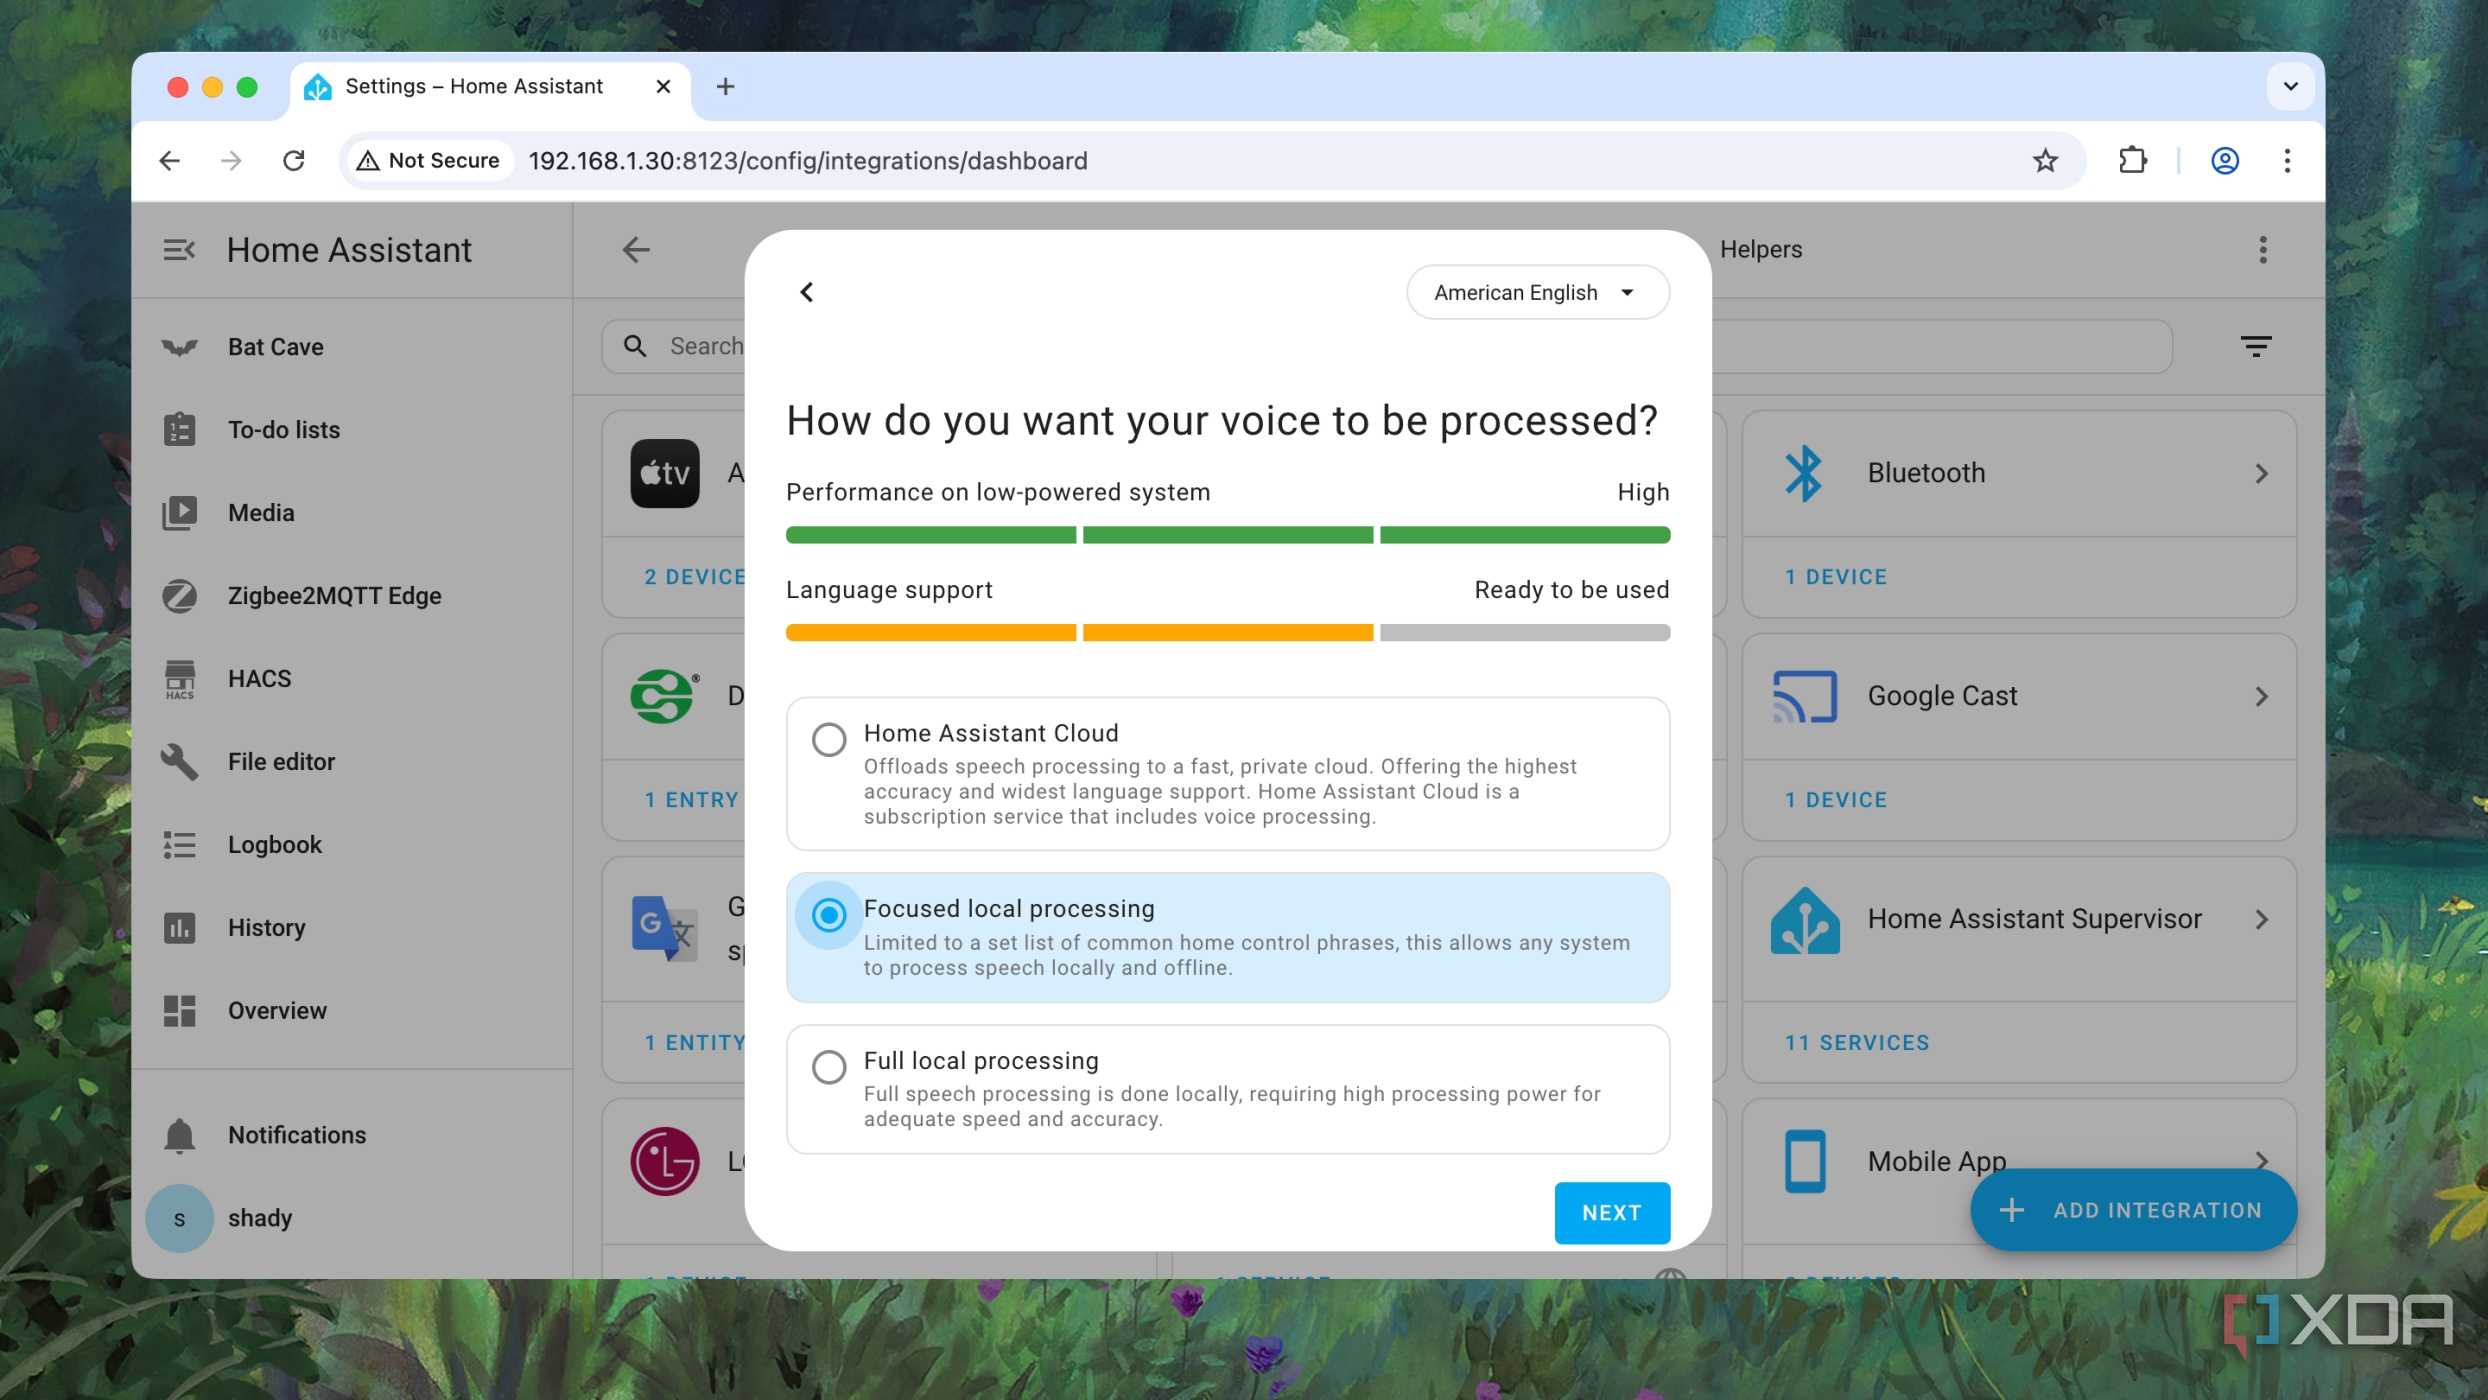Open the American English language dropdown

[1537, 292]
